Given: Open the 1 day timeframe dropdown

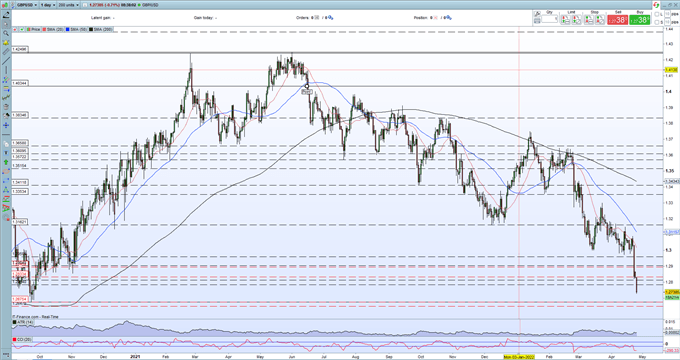Looking at the screenshot, I should [x=47, y=5].
